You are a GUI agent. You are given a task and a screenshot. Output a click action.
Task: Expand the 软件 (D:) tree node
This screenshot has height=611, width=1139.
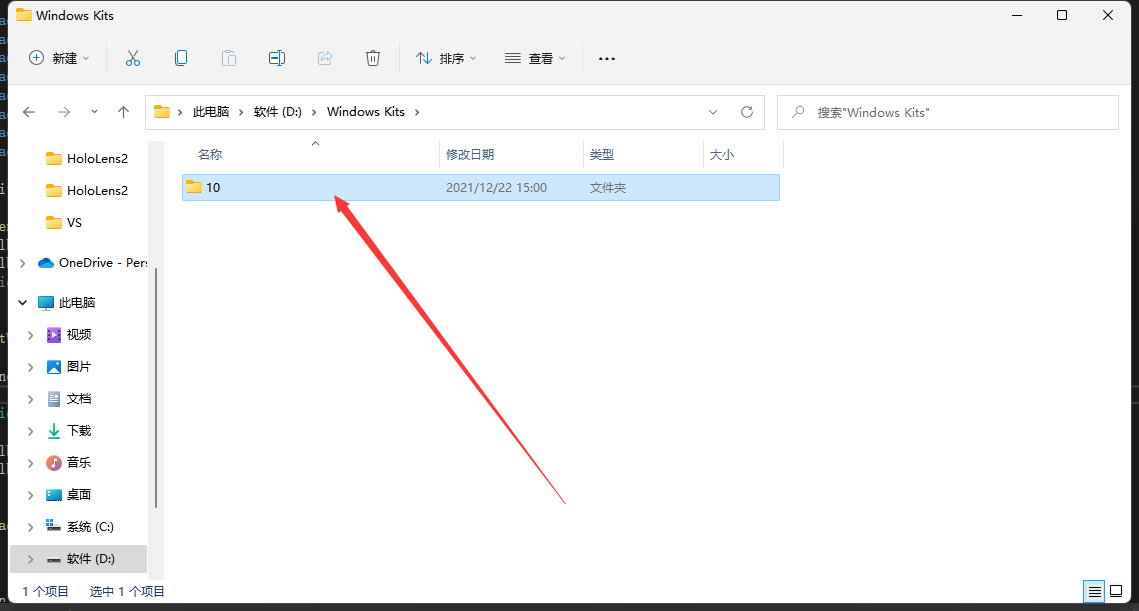(x=31, y=559)
